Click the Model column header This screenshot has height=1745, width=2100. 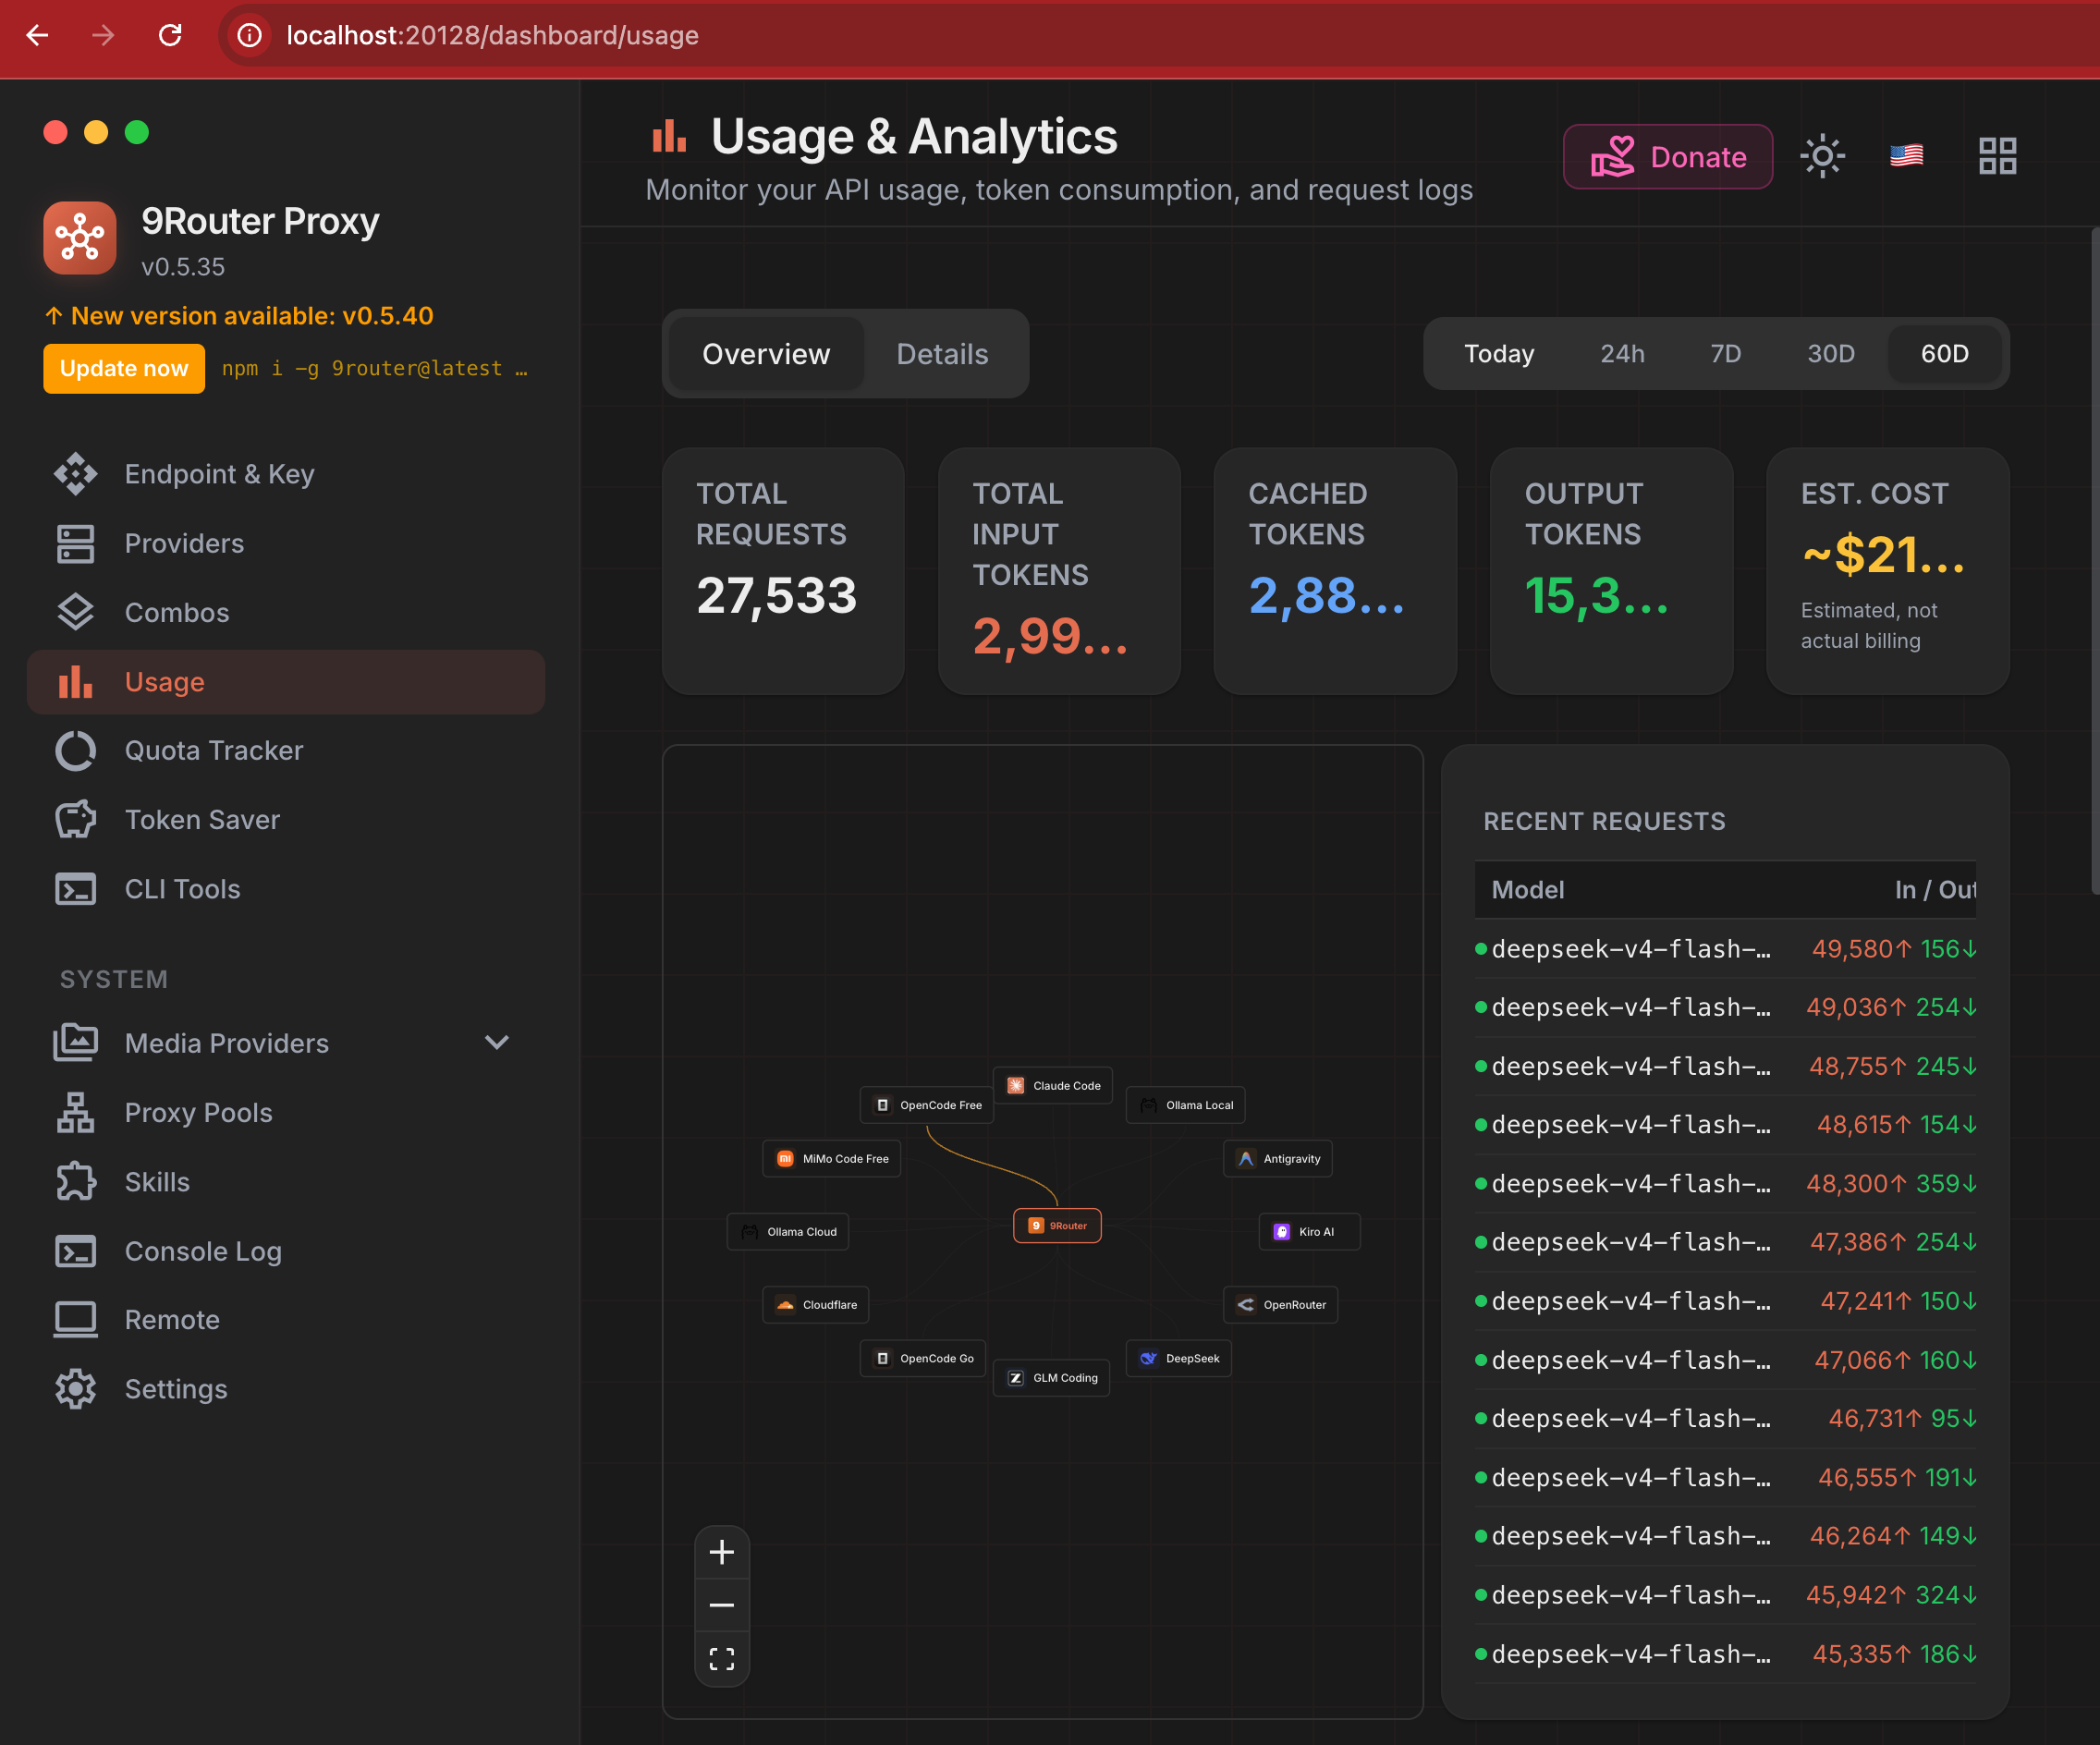[x=1527, y=890]
